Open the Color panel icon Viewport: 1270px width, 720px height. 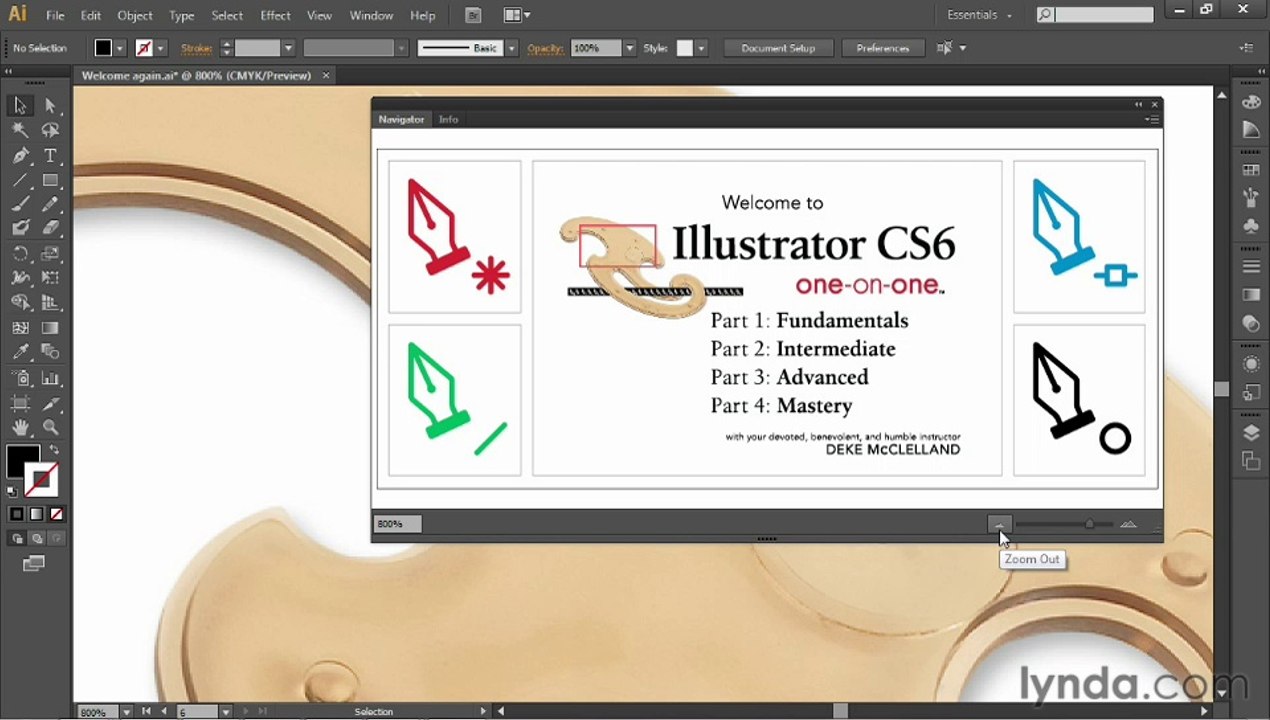pos(1251,102)
